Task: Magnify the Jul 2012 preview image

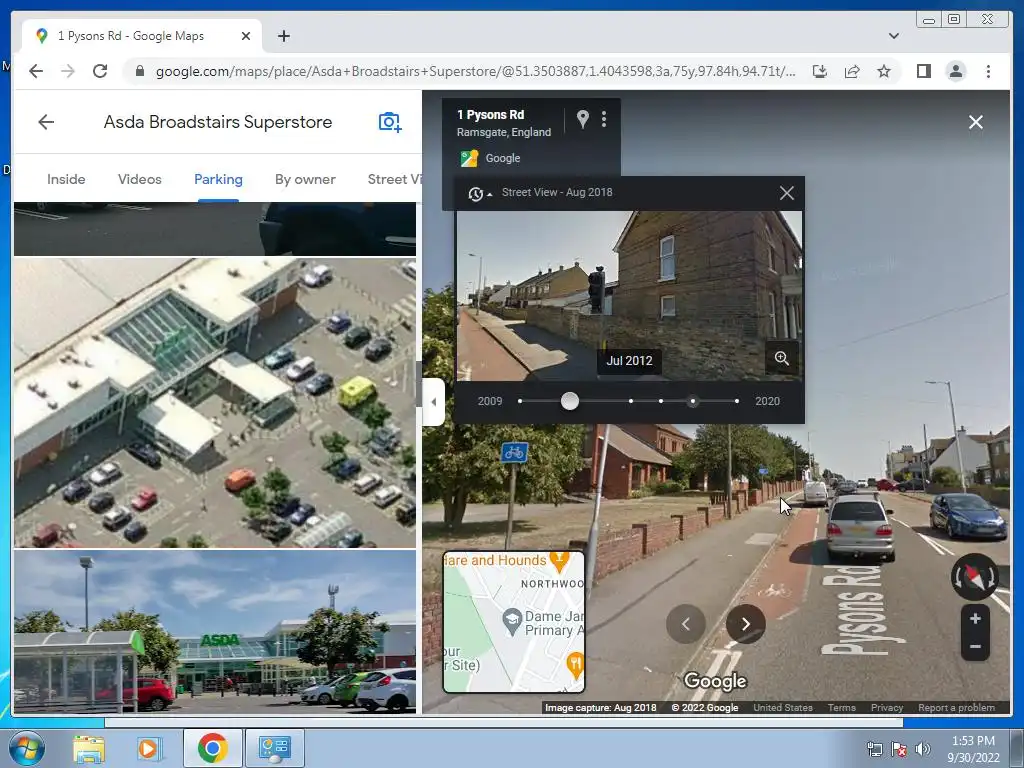Action: point(782,358)
